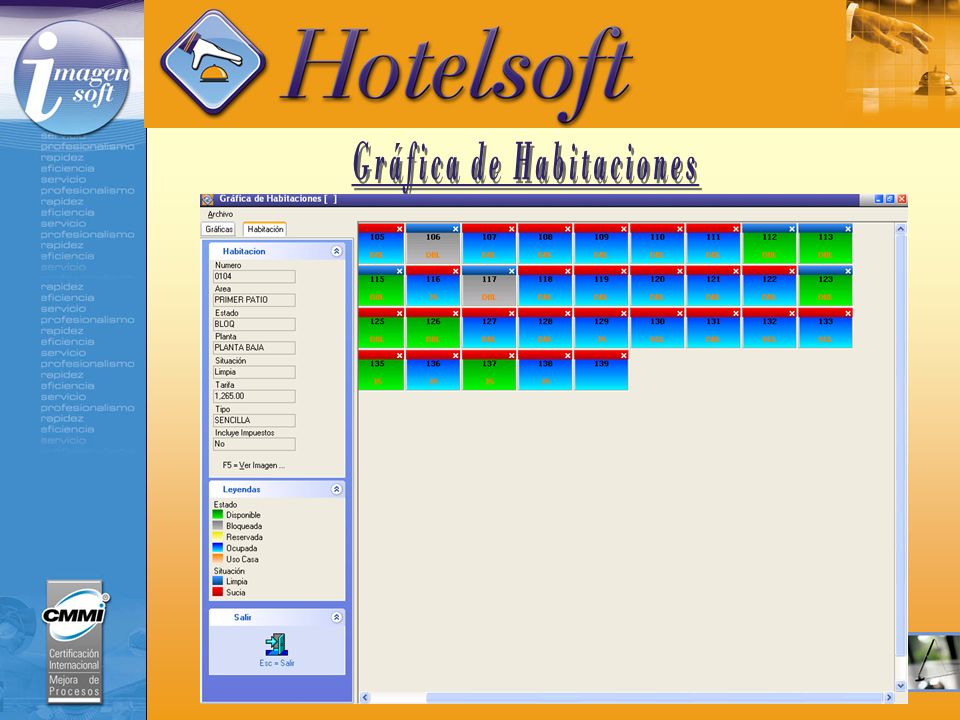Click the exit door icon above Esc = Salir
The height and width of the screenshot is (720, 960).
coord(277,644)
